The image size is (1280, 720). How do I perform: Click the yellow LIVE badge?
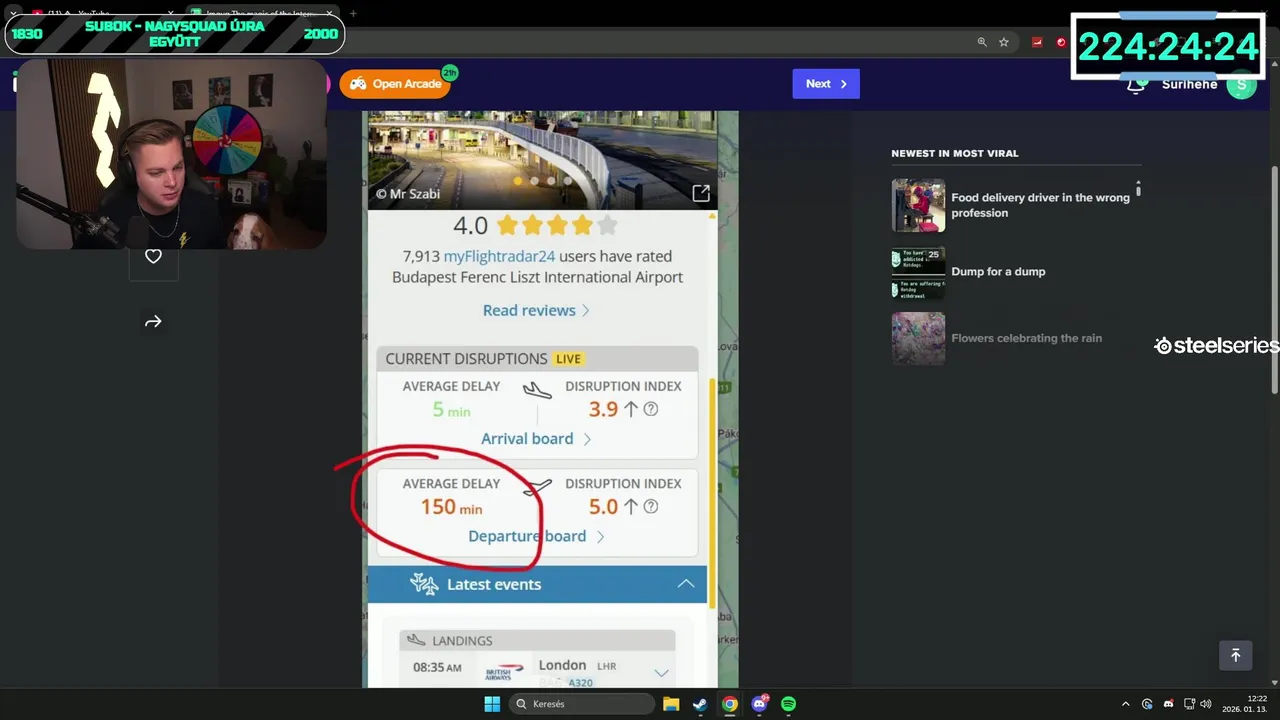pyautogui.click(x=568, y=359)
